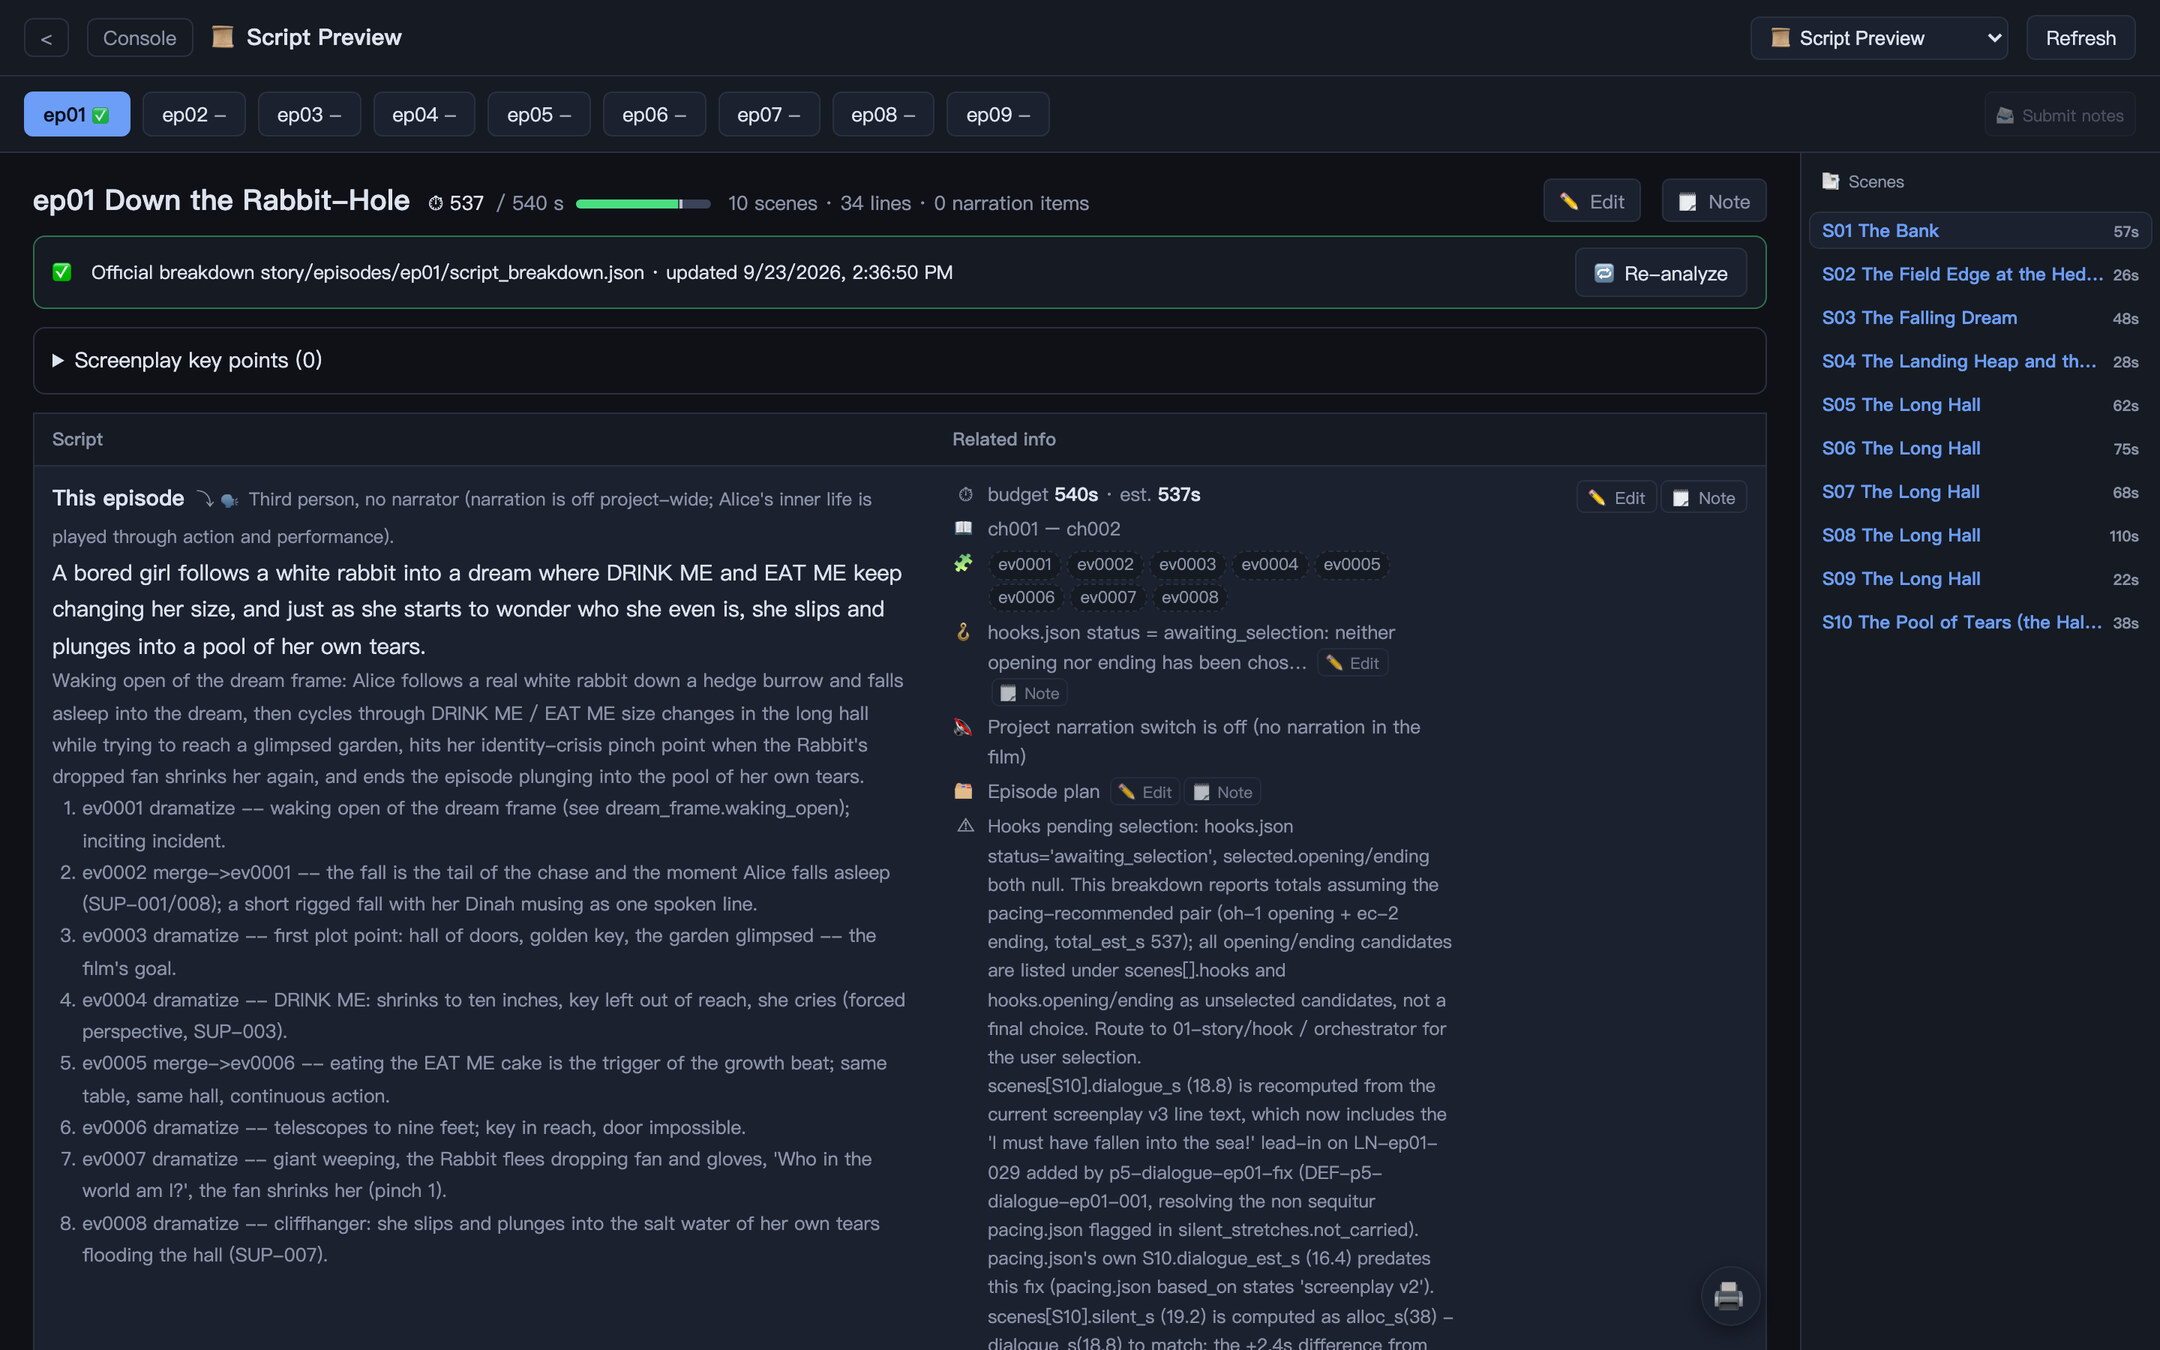Switch to the ep05 episode tab

(x=539, y=114)
